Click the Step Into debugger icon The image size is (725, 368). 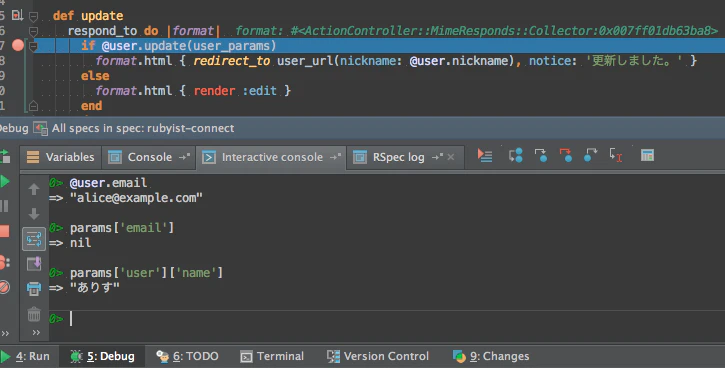[x=540, y=155]
